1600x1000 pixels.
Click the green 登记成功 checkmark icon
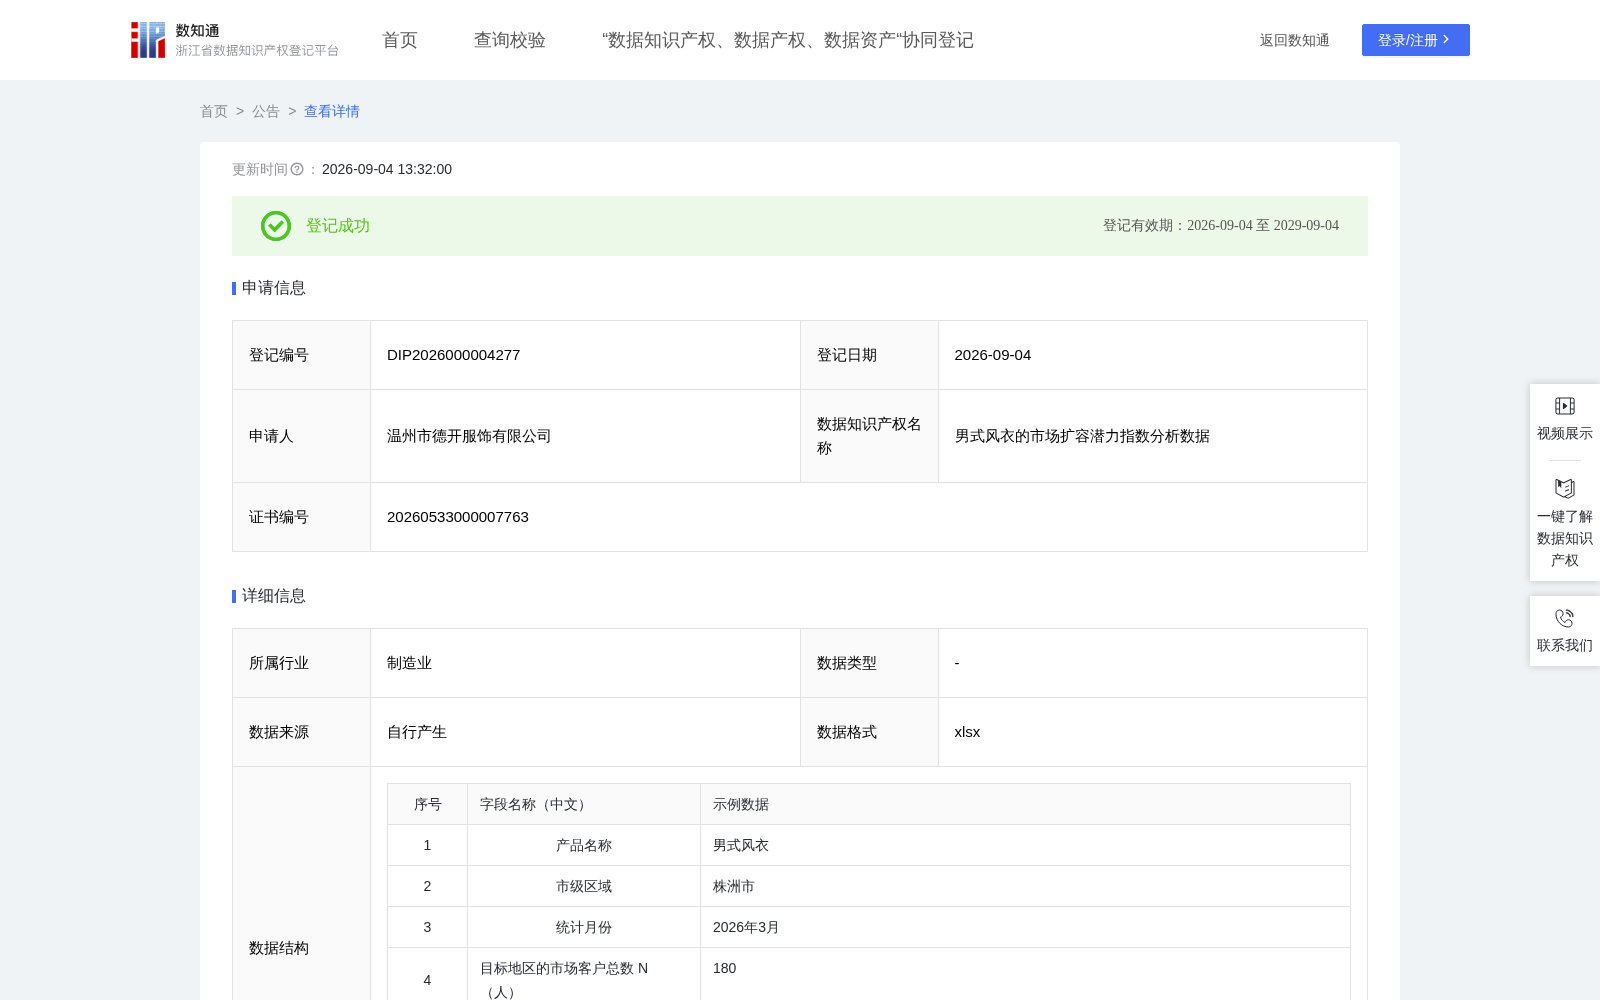[x=276, y=226]
